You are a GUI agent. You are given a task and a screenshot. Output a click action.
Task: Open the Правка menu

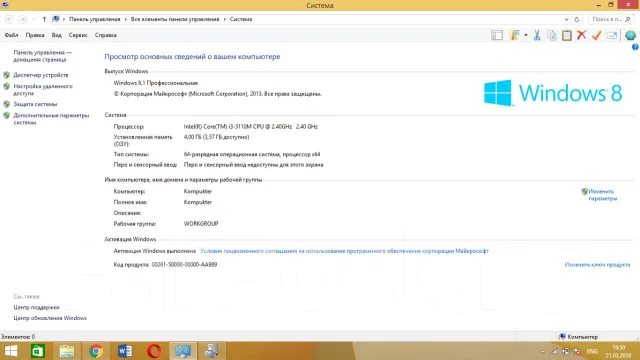(x=35, y=35)
